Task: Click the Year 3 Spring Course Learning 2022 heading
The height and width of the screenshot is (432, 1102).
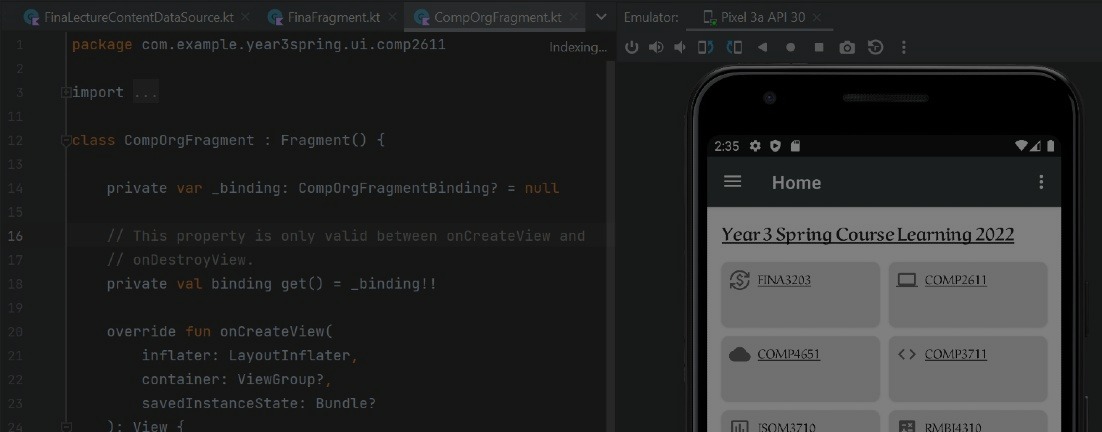Action: (868, 235)
